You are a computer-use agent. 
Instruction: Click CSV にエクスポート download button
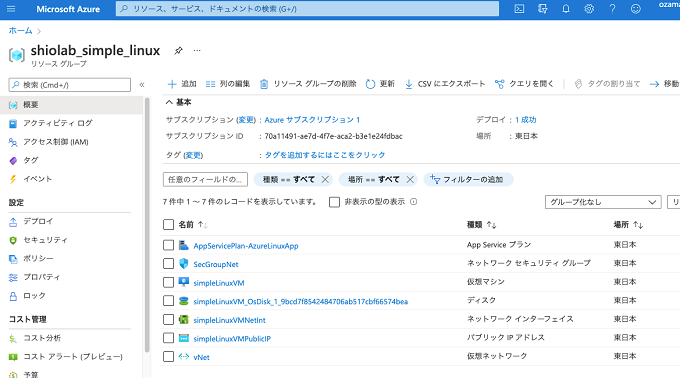[x=445, y=84]
